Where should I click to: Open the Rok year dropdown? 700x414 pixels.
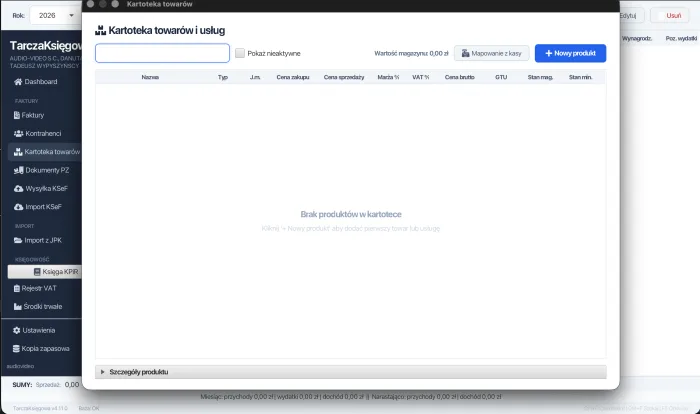[x=57, y=15]
